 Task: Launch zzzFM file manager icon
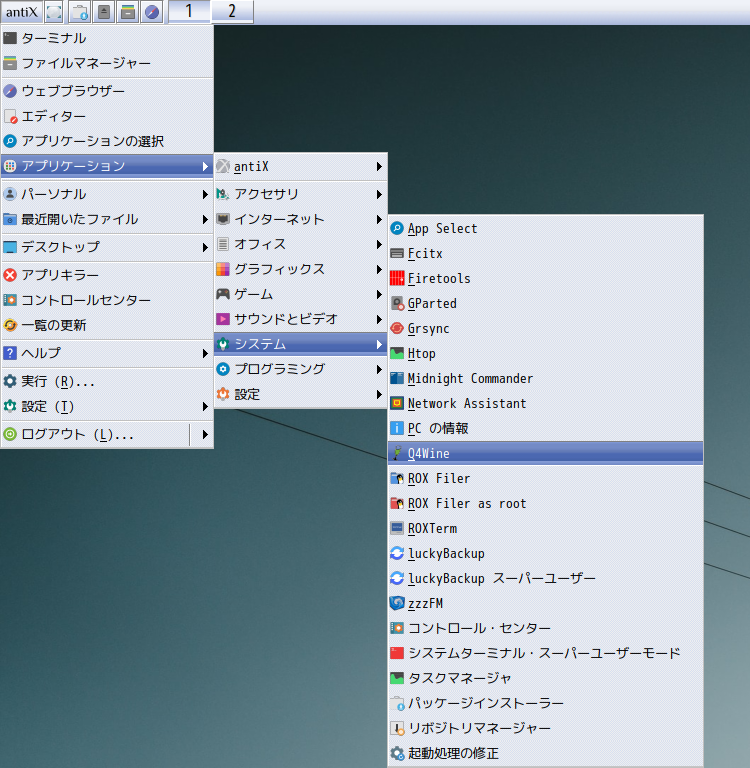397,603
